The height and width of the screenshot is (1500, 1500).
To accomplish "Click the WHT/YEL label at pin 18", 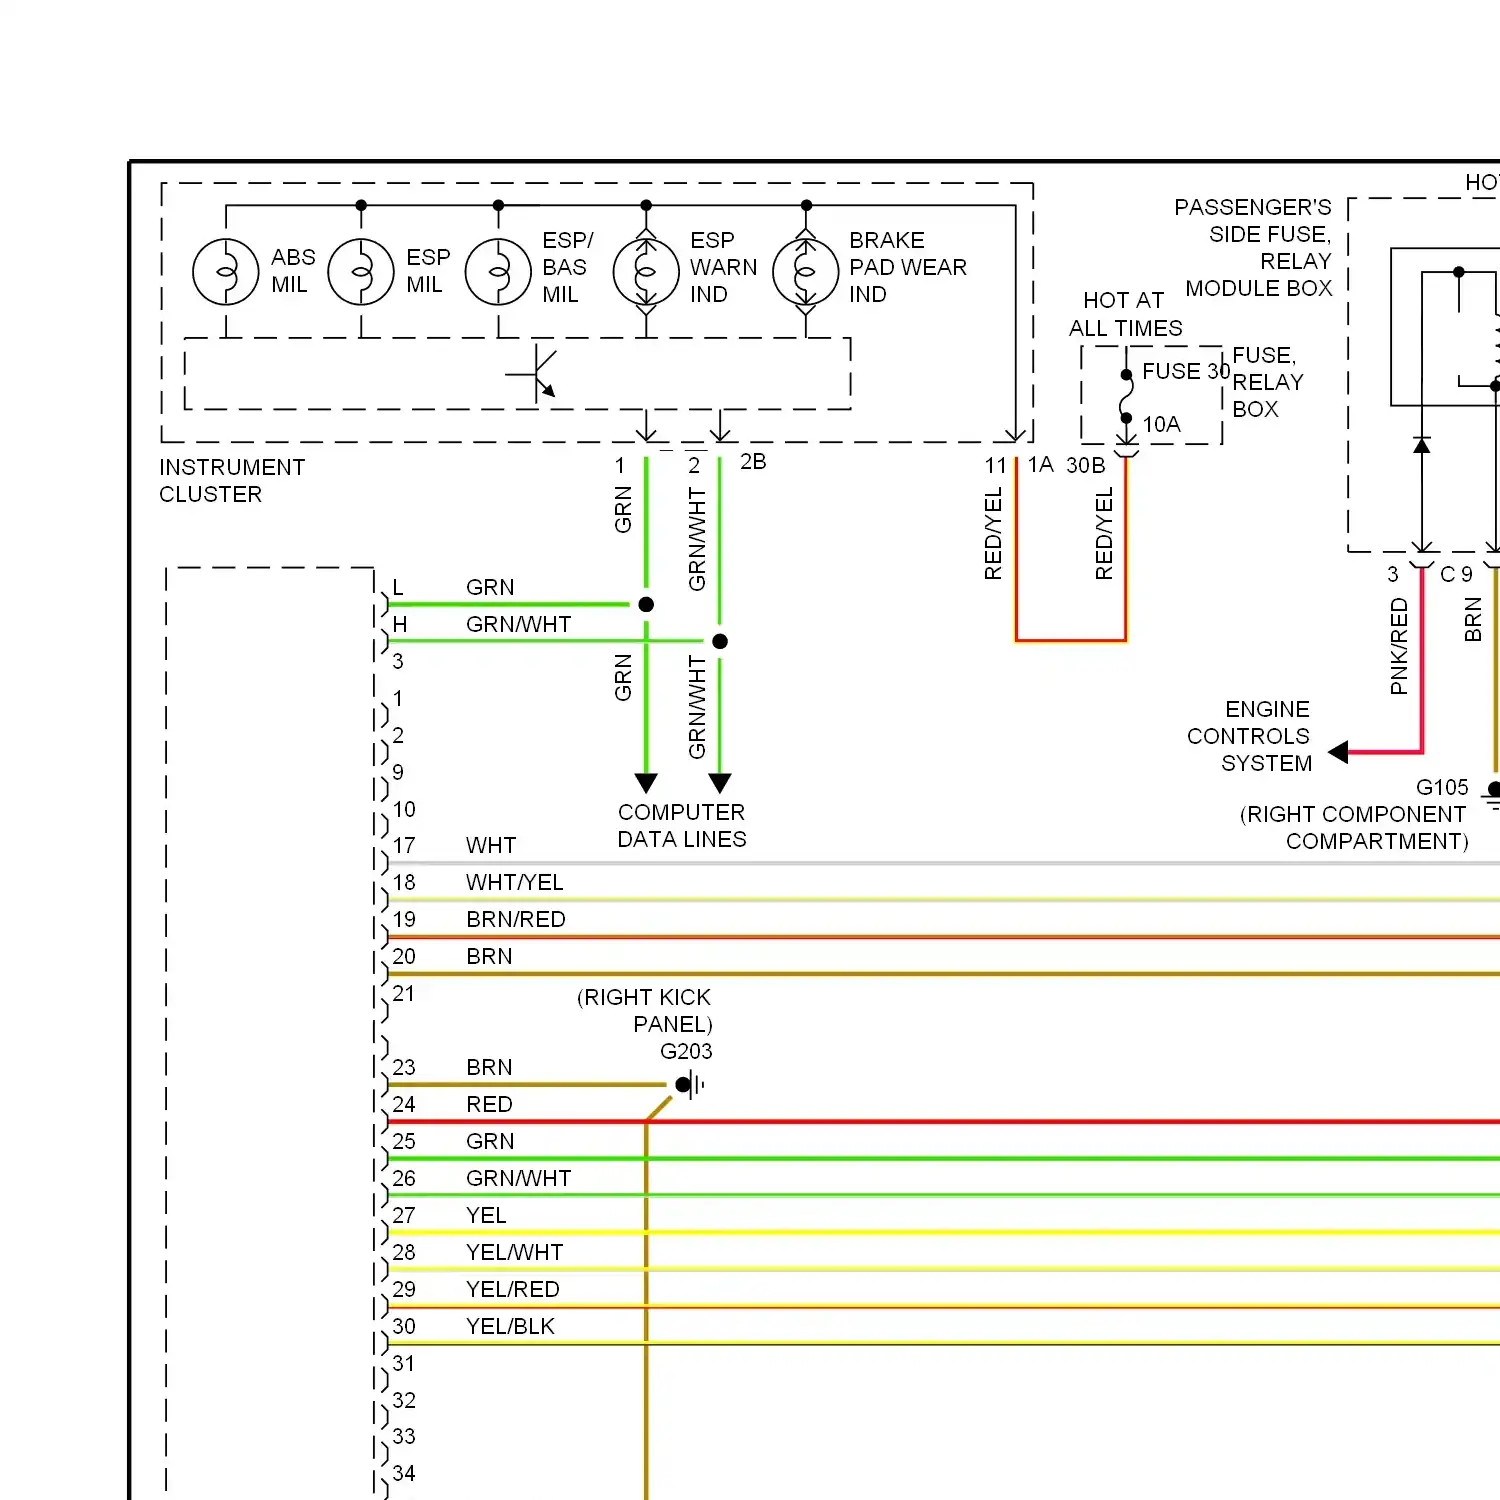I will click(x=515, y=883).
